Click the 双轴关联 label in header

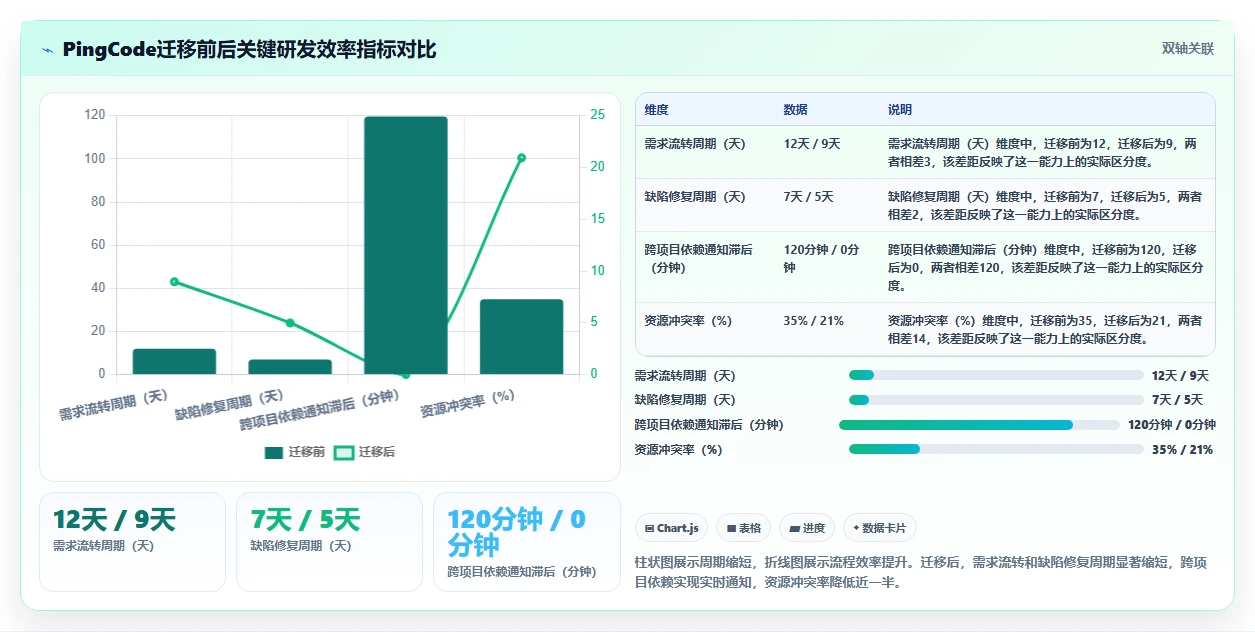pos(1188,49)
